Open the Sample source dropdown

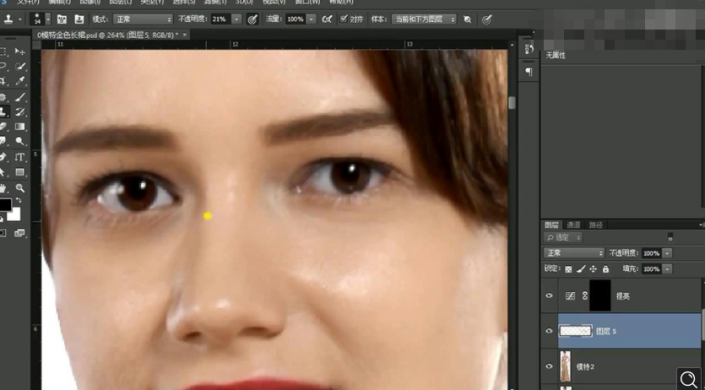tap(424, 19)
